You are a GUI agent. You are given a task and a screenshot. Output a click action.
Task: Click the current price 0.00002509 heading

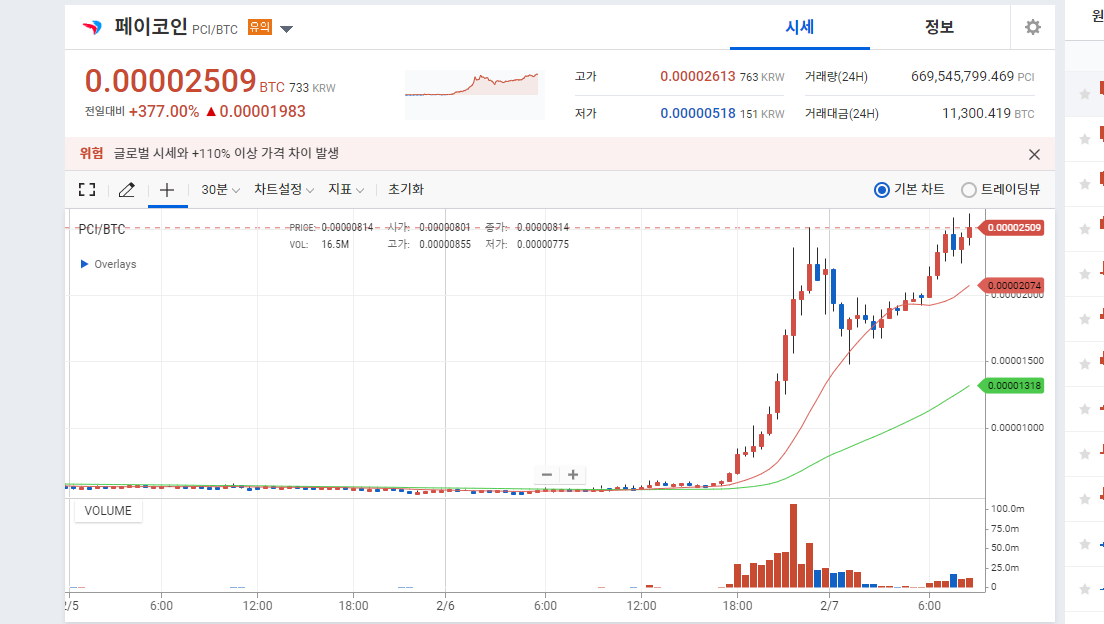(x=170, y=81)
